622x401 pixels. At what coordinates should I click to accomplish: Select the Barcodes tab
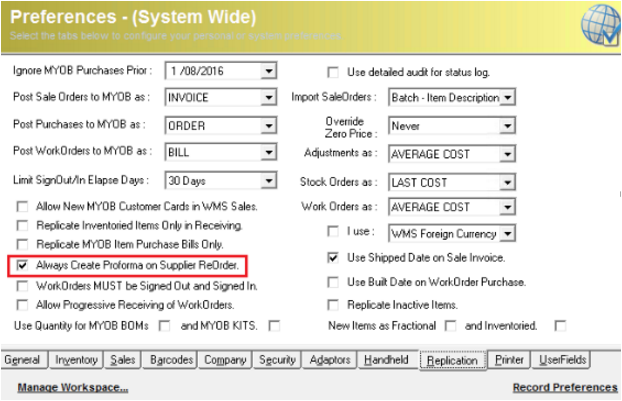click(x=171, y=360)
